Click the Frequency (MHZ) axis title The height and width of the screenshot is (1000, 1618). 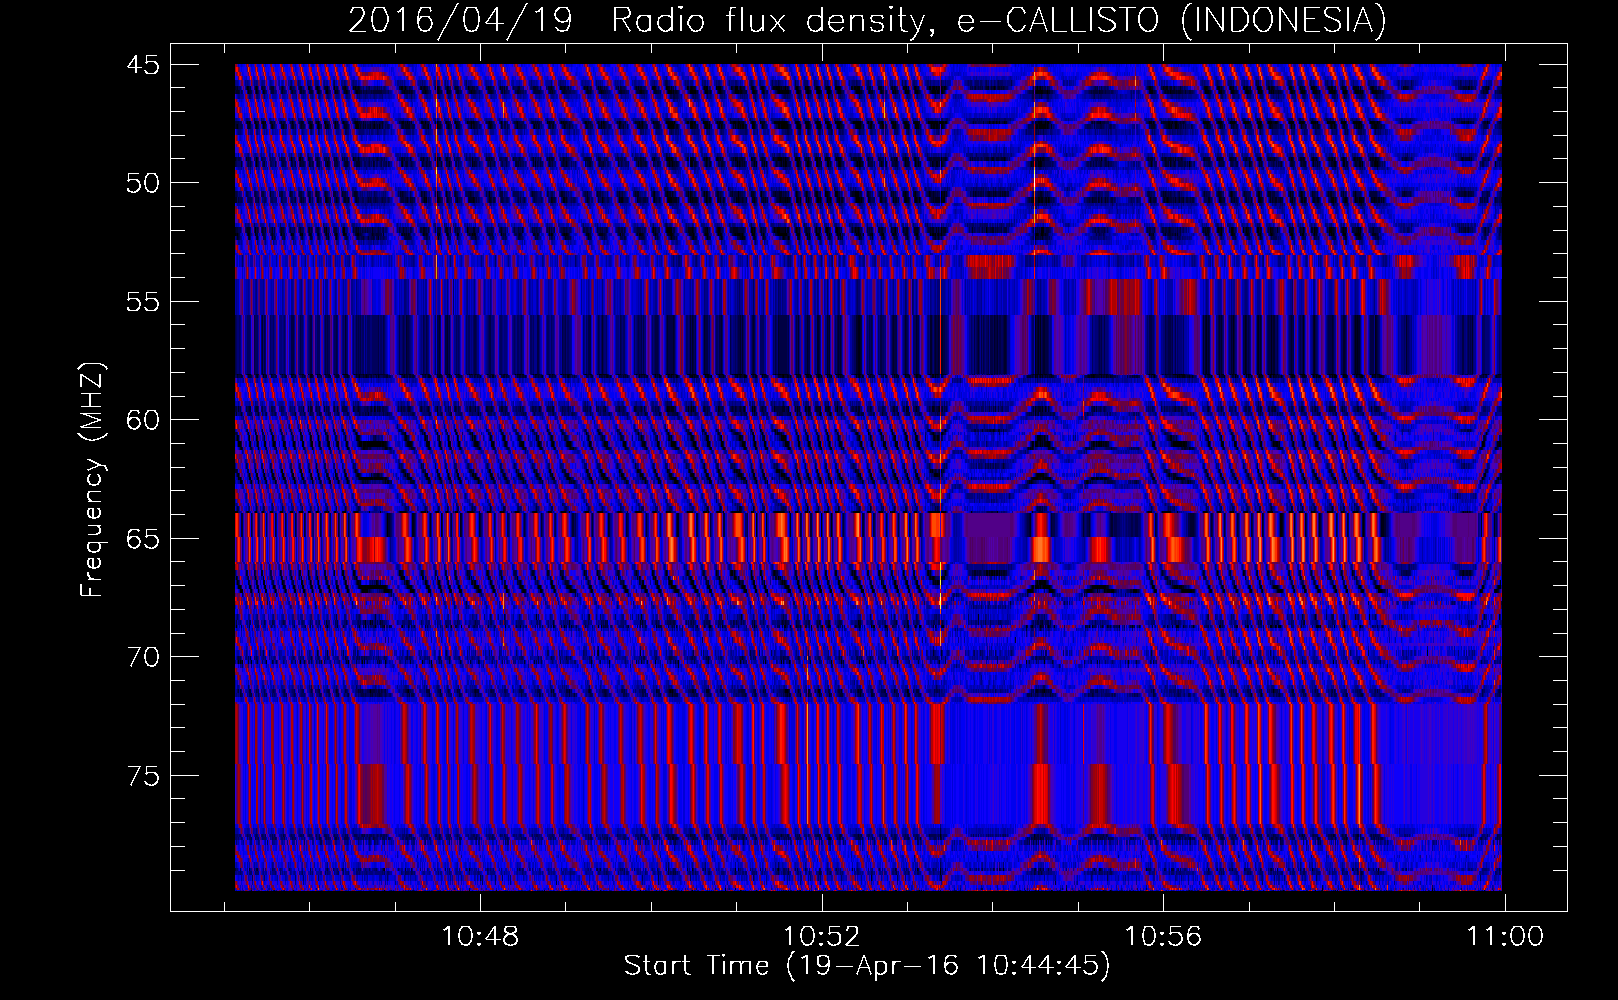92,480
